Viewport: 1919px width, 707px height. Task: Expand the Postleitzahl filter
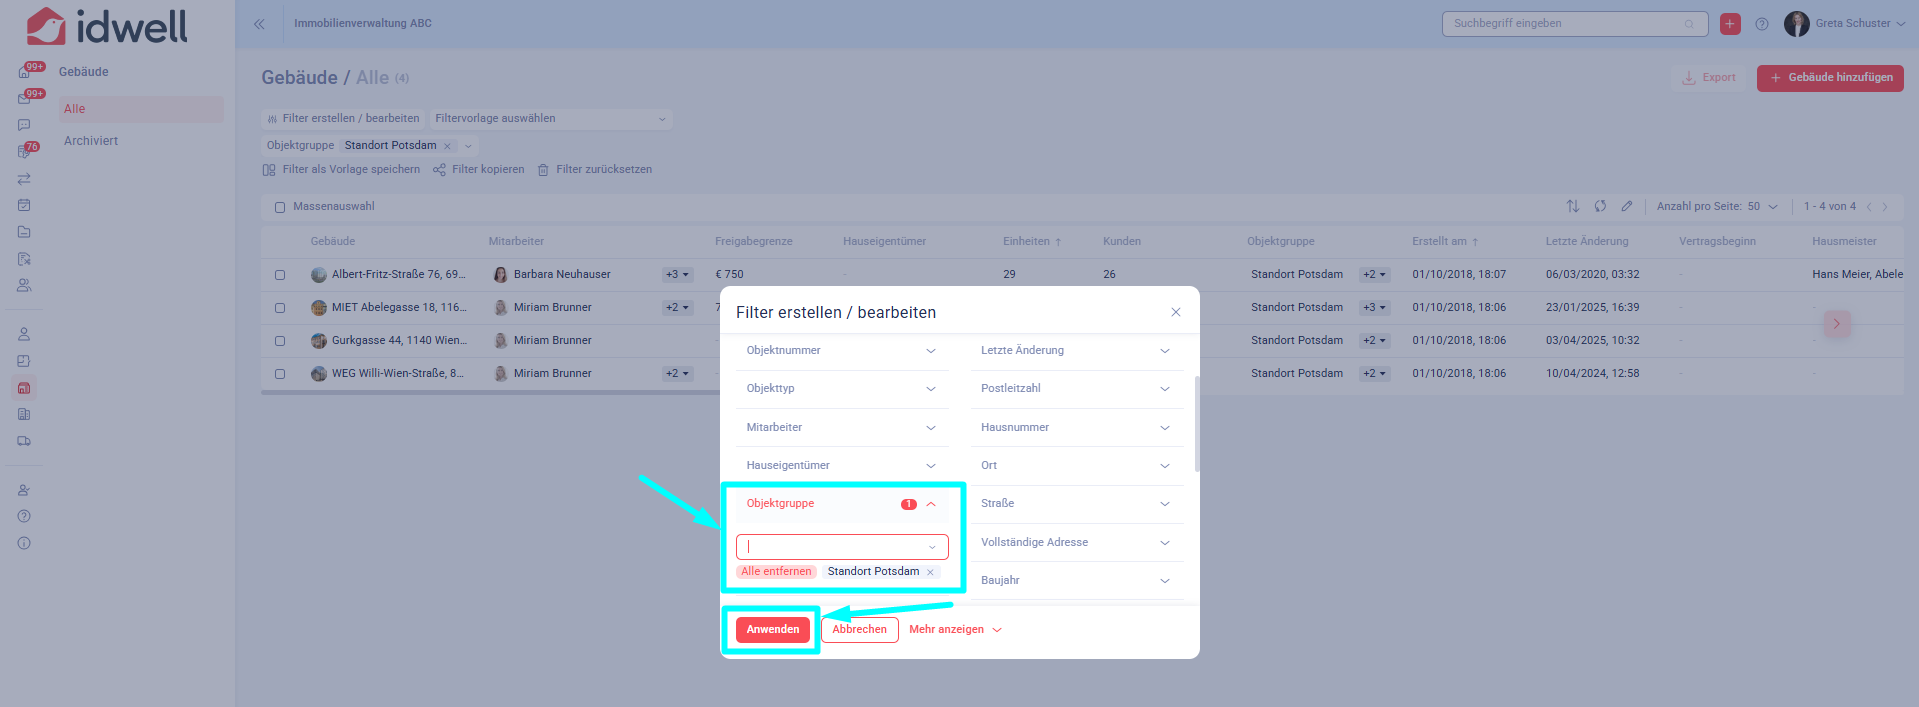point(1075,389)
